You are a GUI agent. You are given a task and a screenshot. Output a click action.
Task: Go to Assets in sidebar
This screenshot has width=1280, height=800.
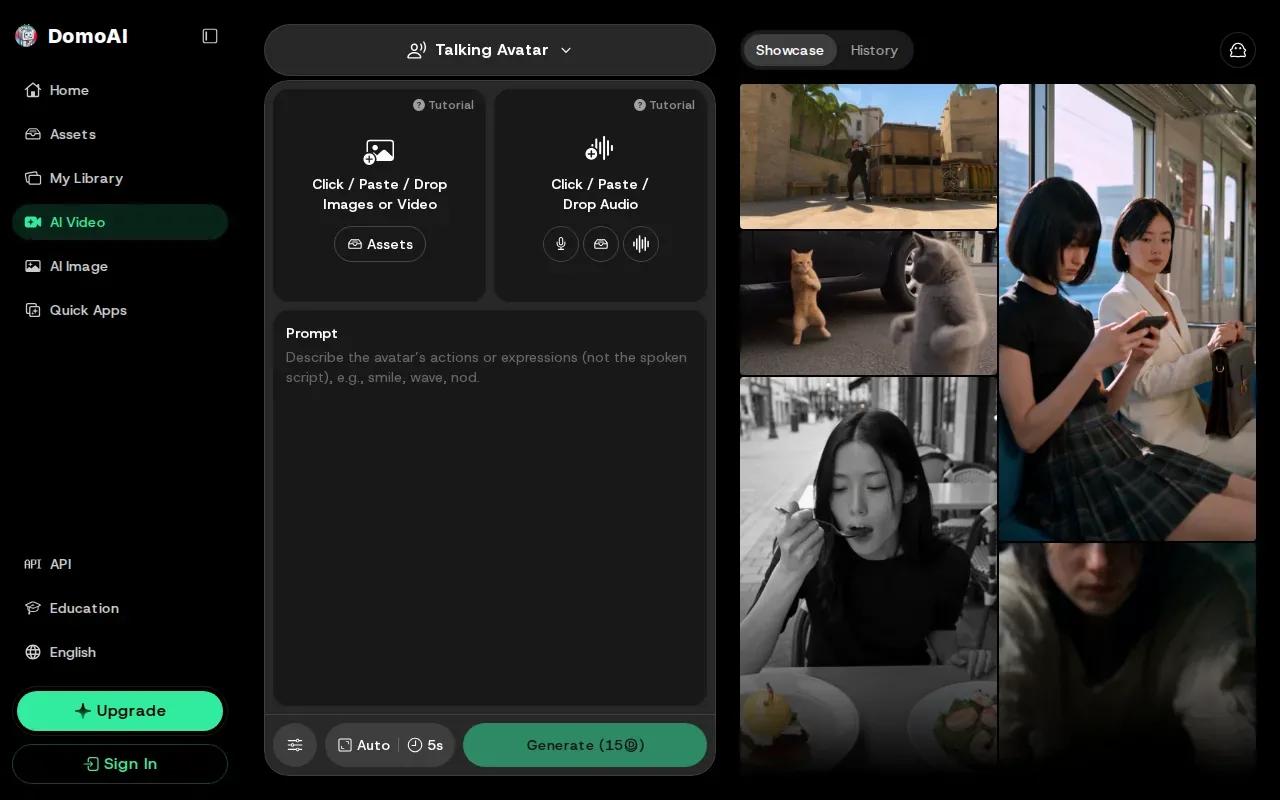(x=120, y=134)
